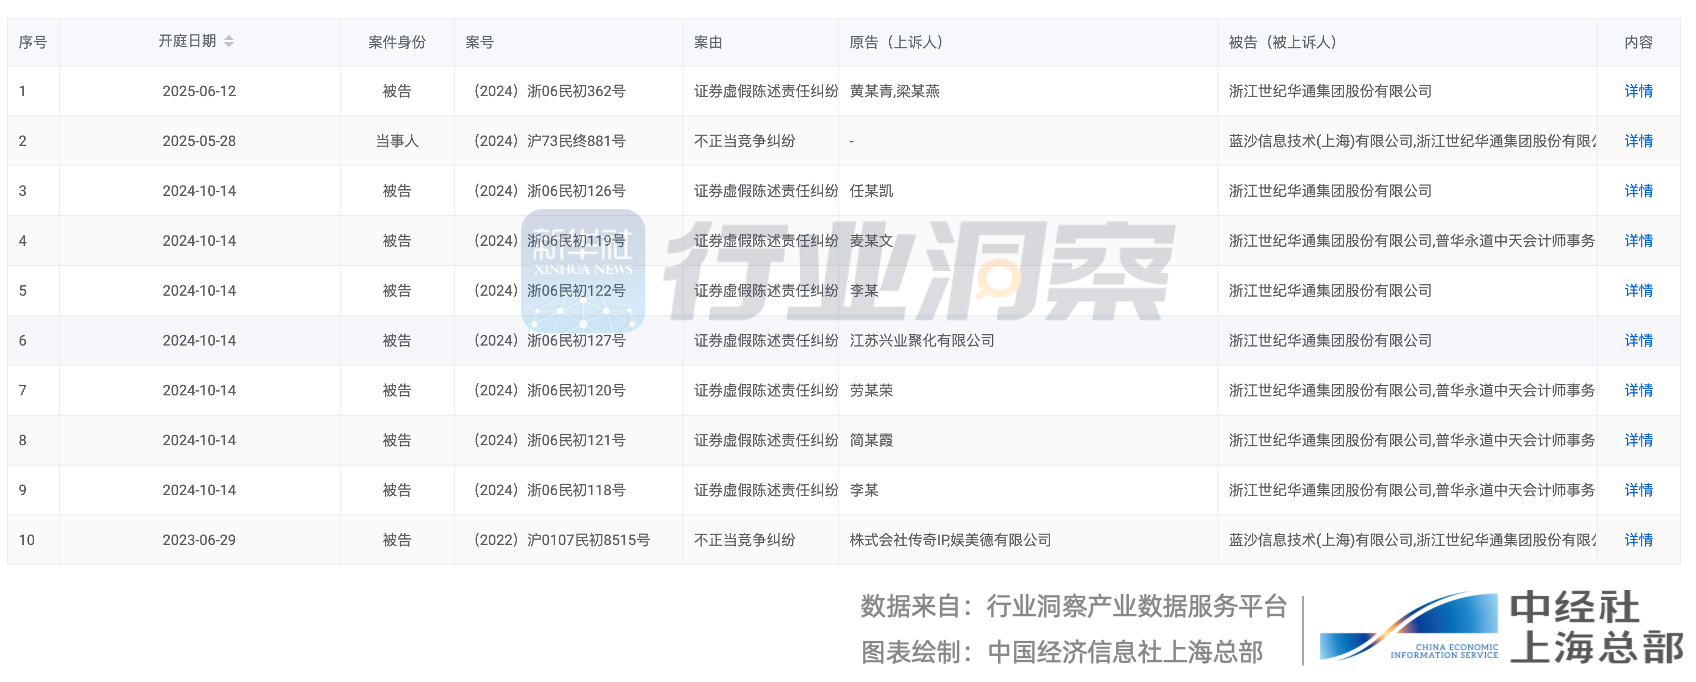1696x682 pixels.
Task: Click 数据来自：行业洞察产业数据服务平台 caption
Action: click(x=1073, y=606)
